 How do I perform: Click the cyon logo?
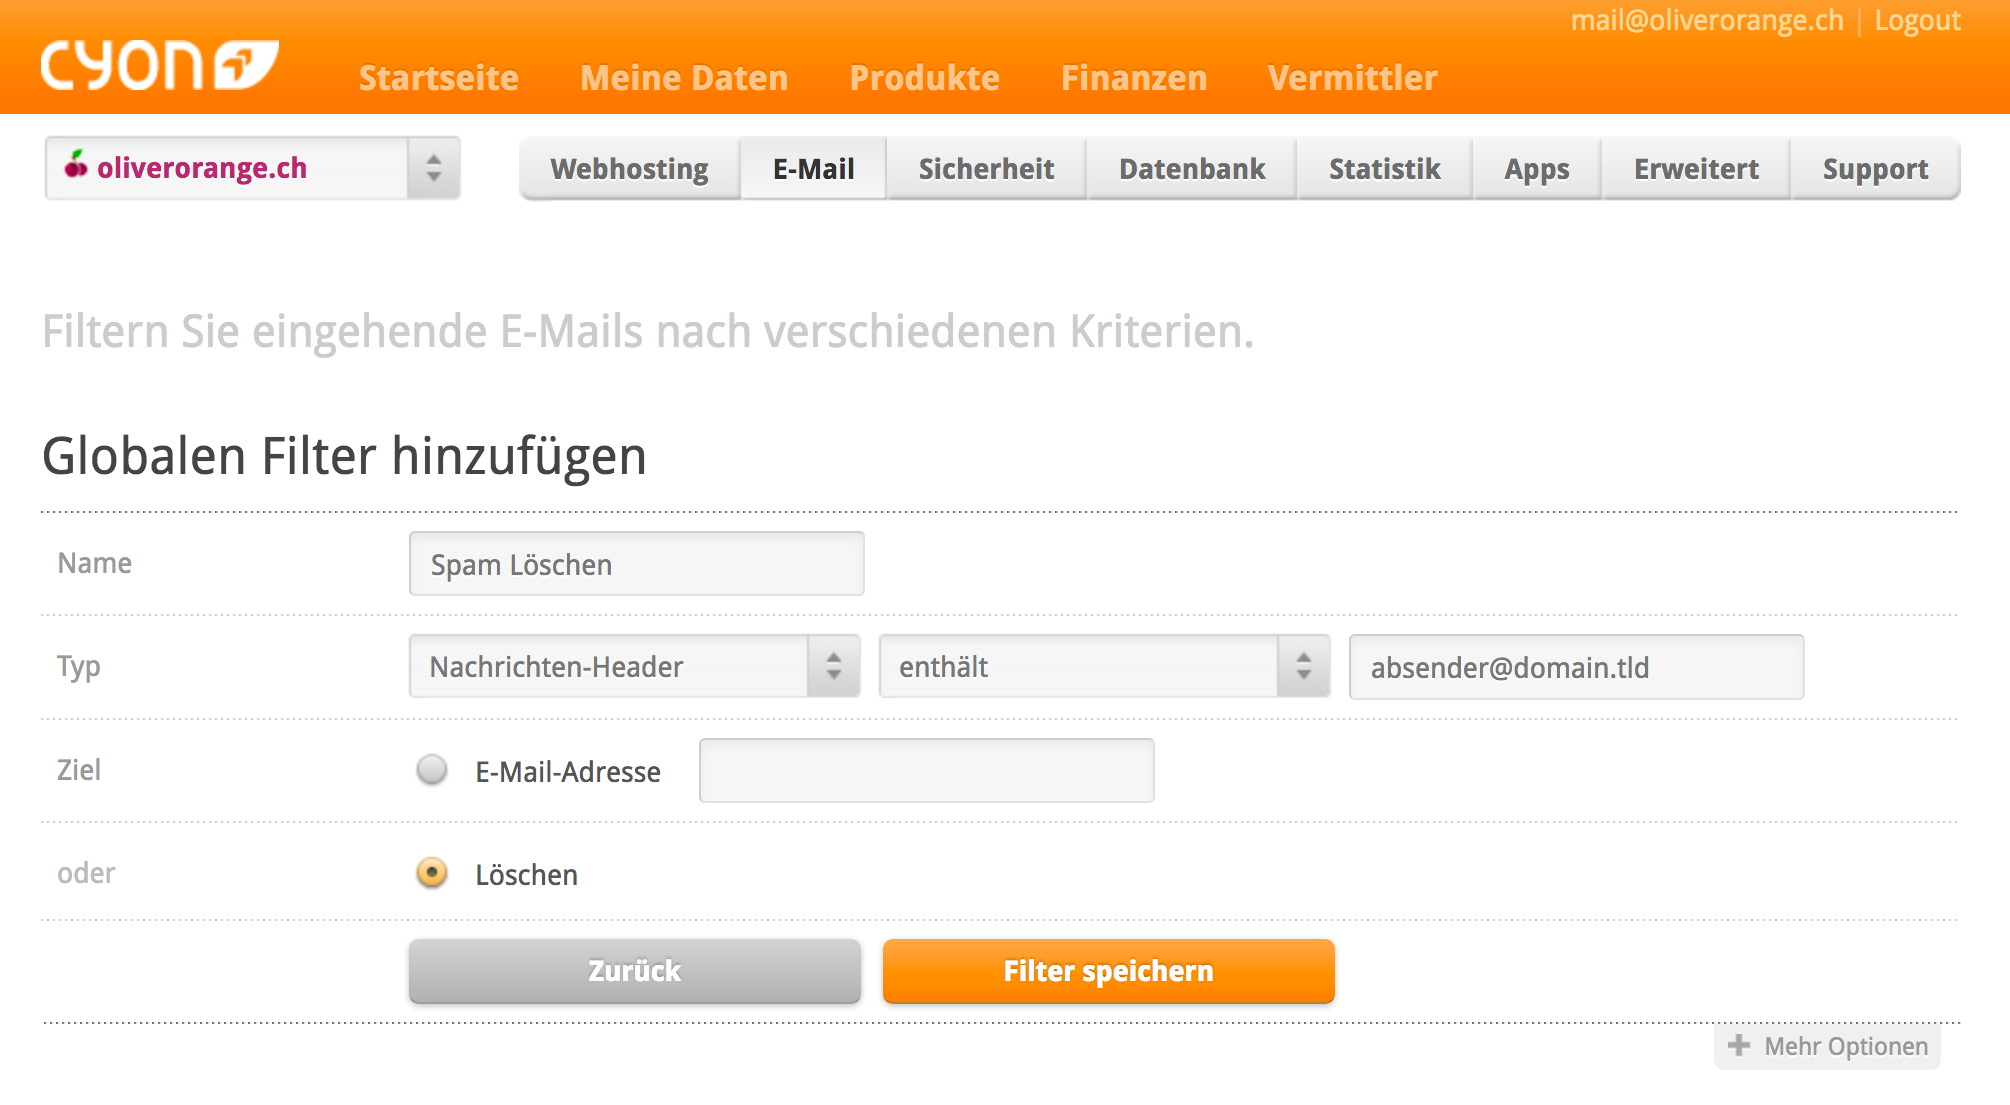pyautogui.click(x=159, y=66)
